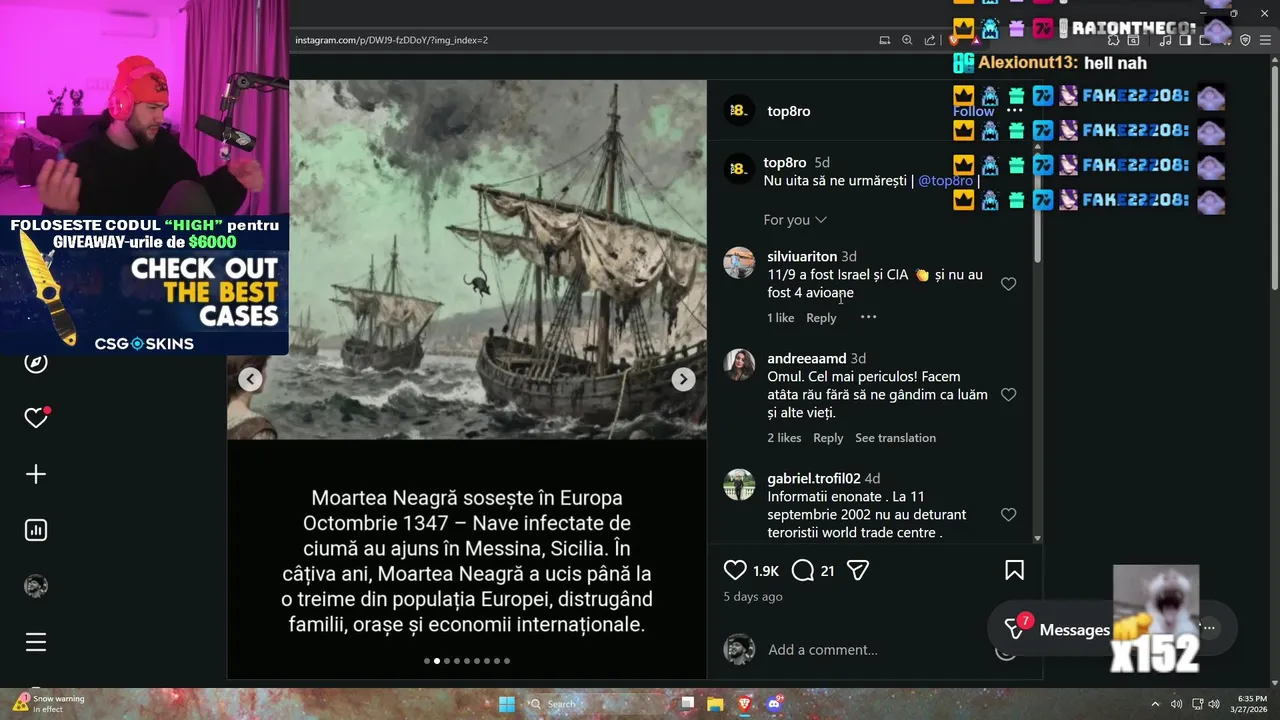1280x720 pixels.
Task: View the 1.9K likes count
Action: (766, 571)
